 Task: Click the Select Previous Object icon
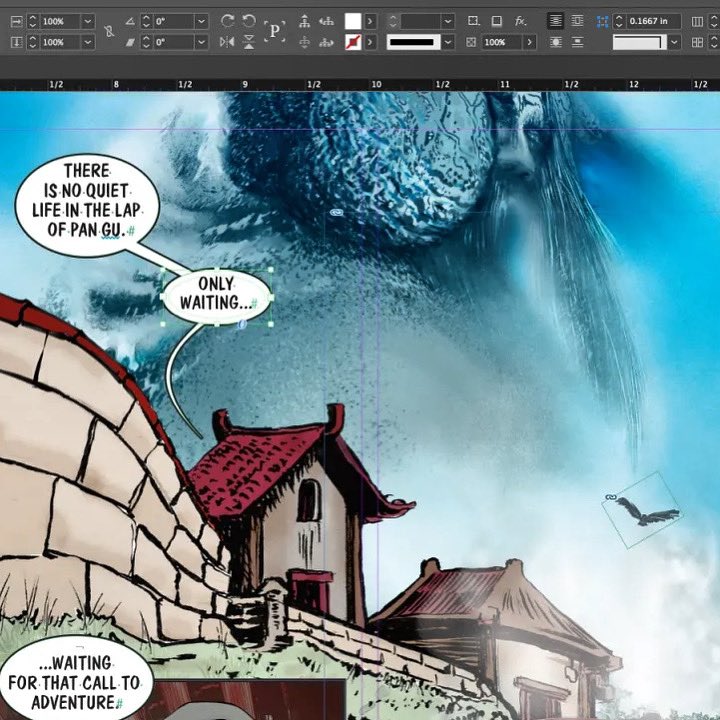(326, 21)
